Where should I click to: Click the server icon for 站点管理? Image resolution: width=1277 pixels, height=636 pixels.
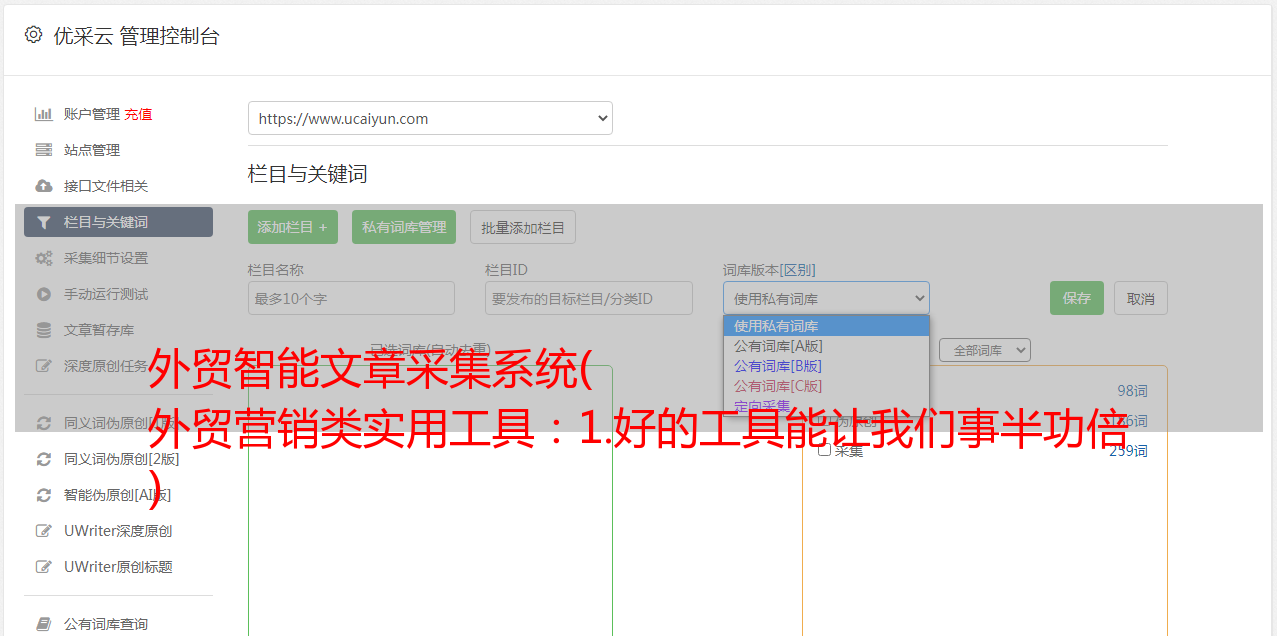tap(43, 150)
